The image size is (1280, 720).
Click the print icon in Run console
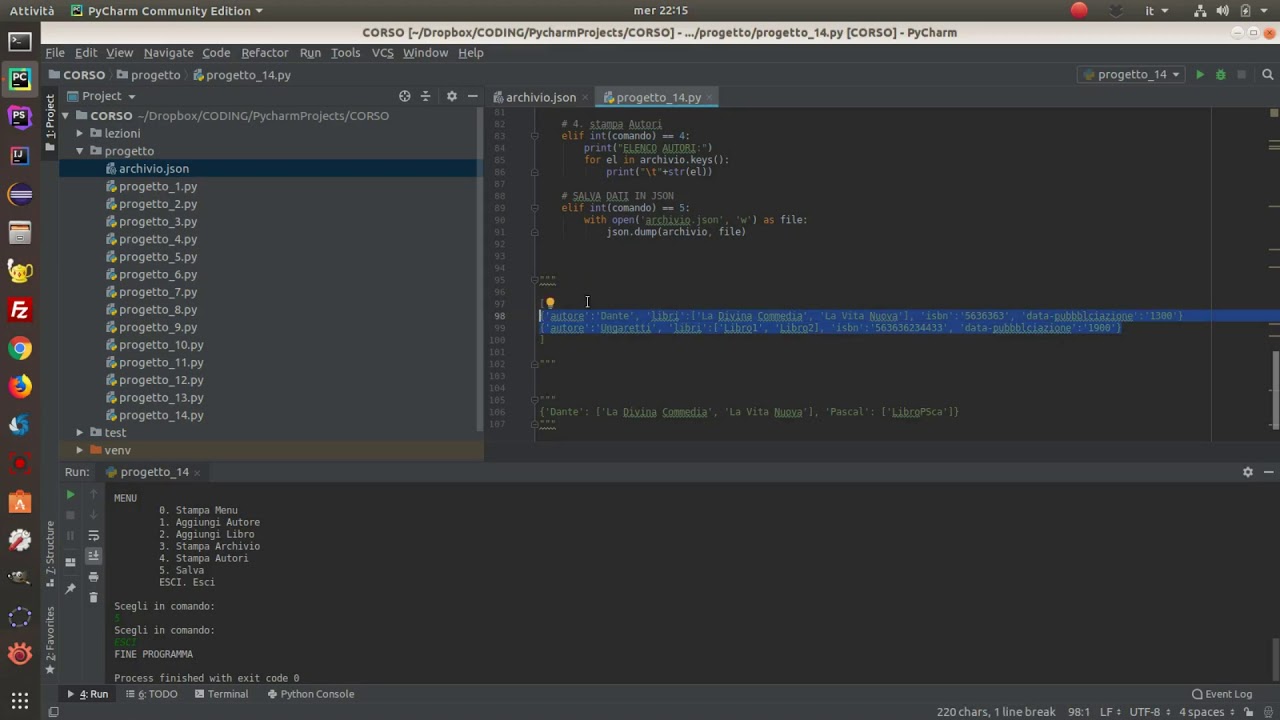[94, 577]
